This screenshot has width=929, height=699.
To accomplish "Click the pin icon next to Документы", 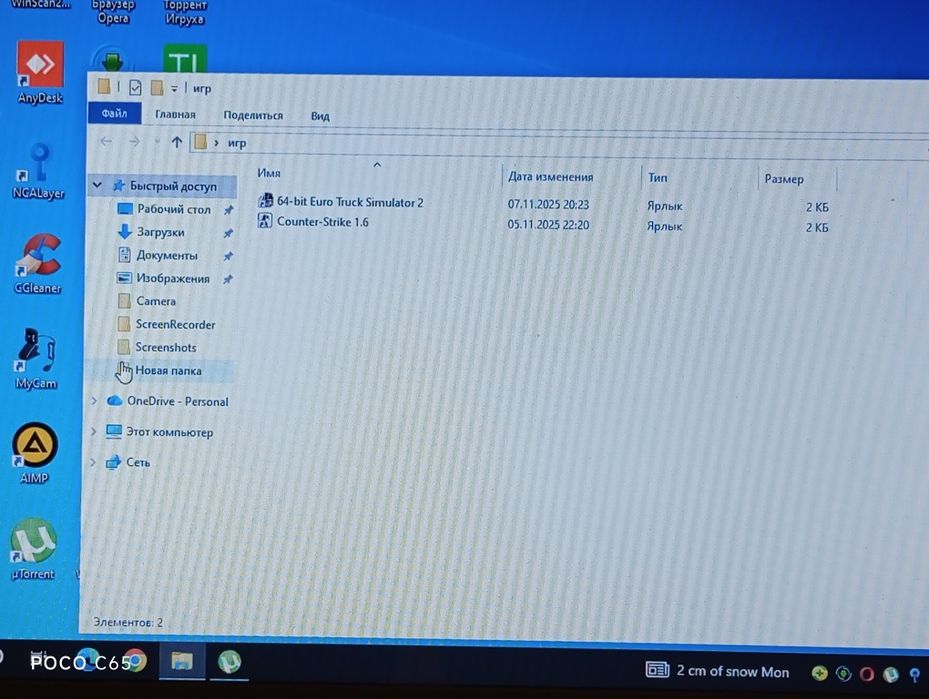I will (x=228, y=256).
